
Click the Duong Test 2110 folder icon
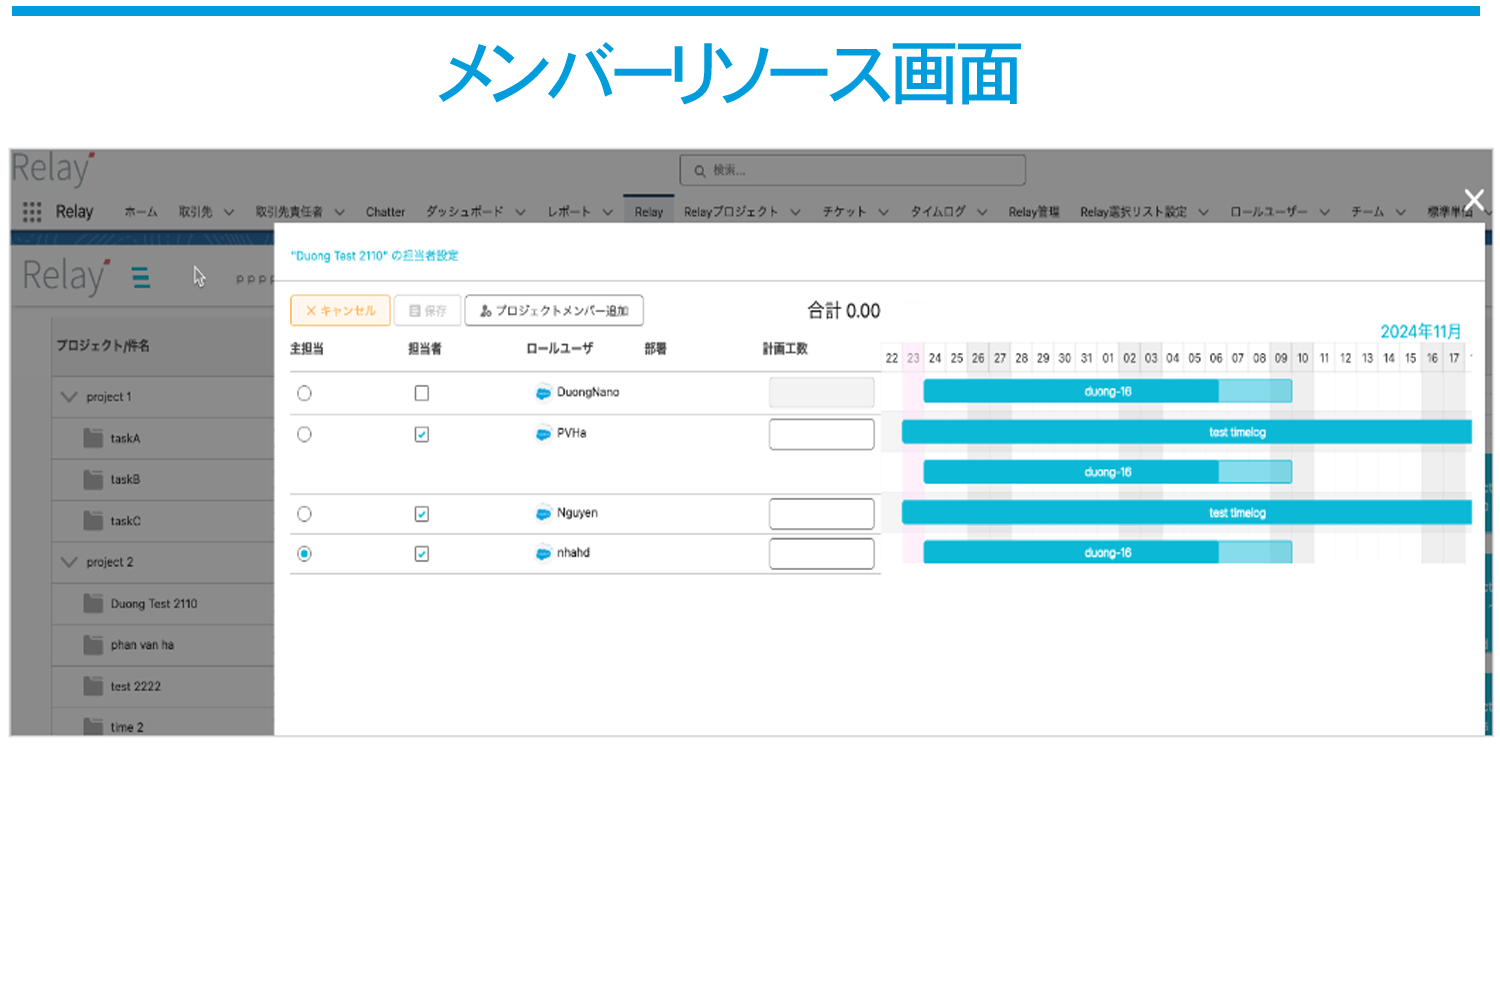coord(93,604)
